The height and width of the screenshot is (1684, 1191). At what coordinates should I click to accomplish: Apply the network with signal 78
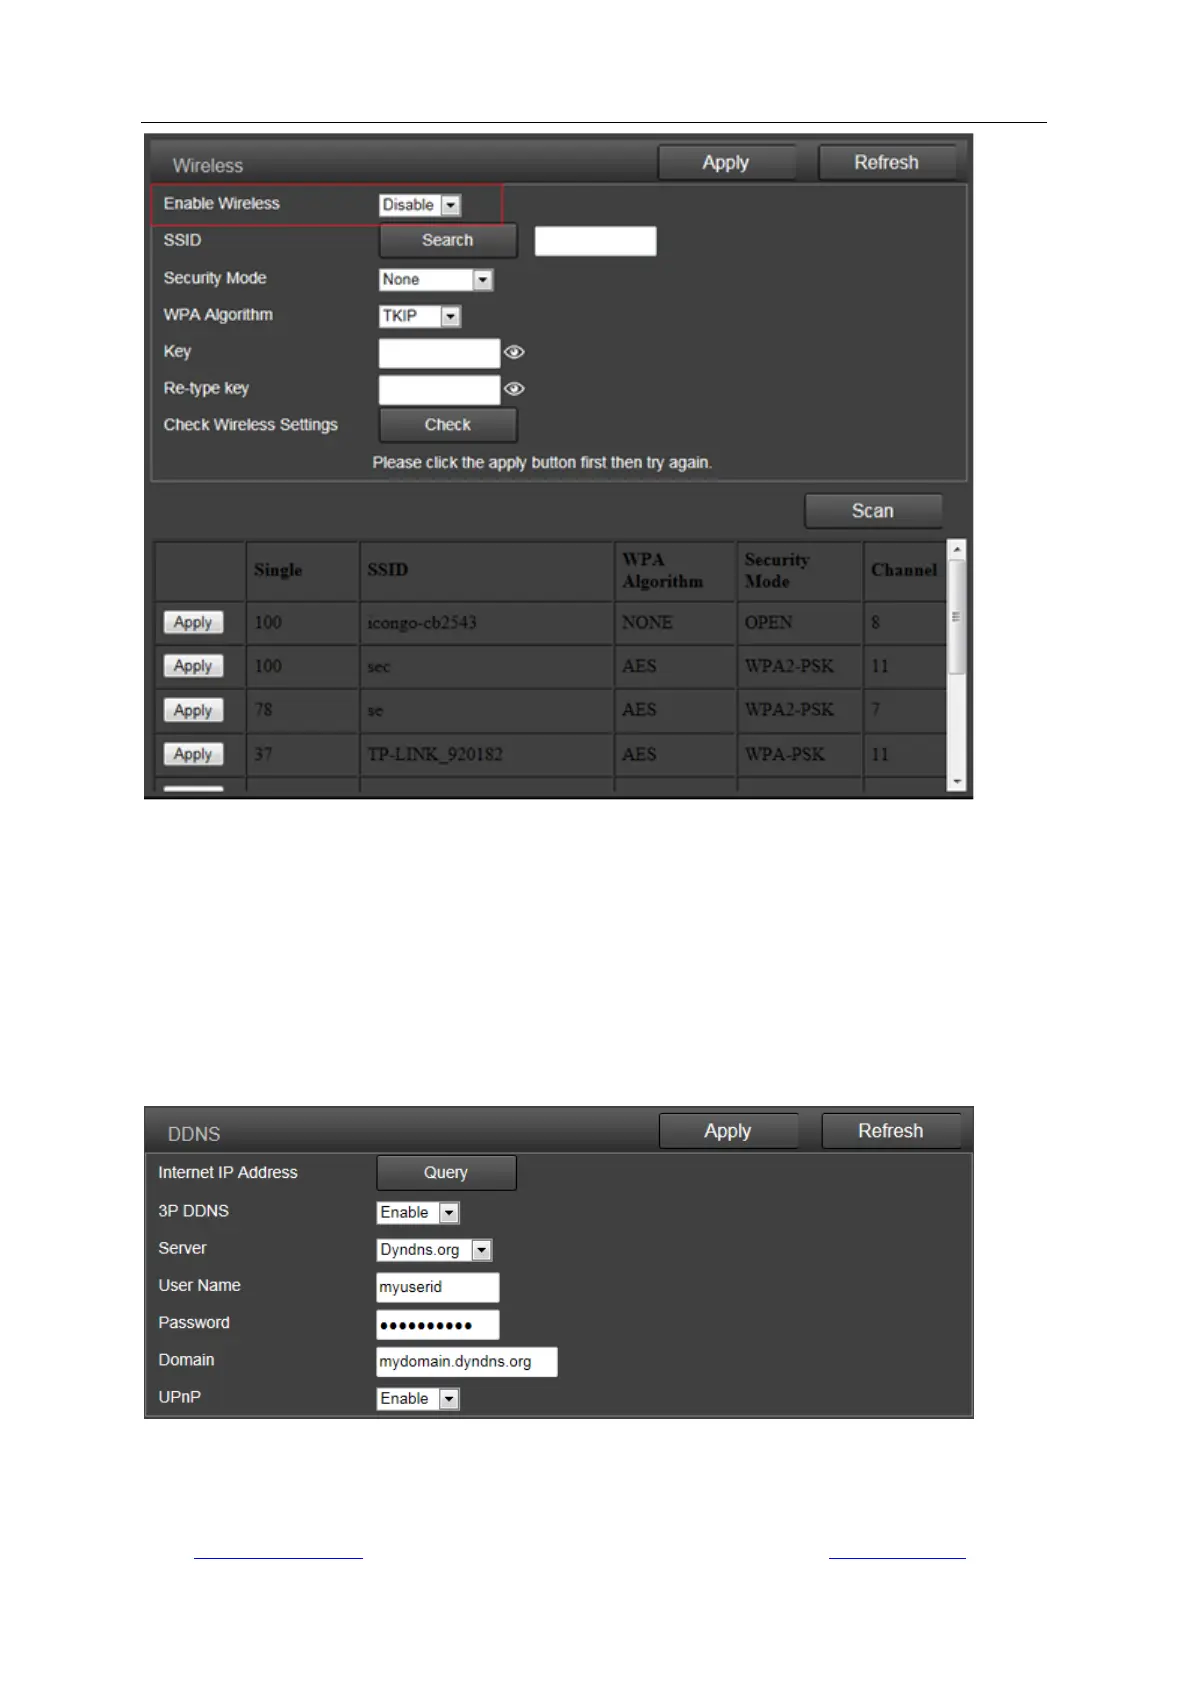(193, 710)
